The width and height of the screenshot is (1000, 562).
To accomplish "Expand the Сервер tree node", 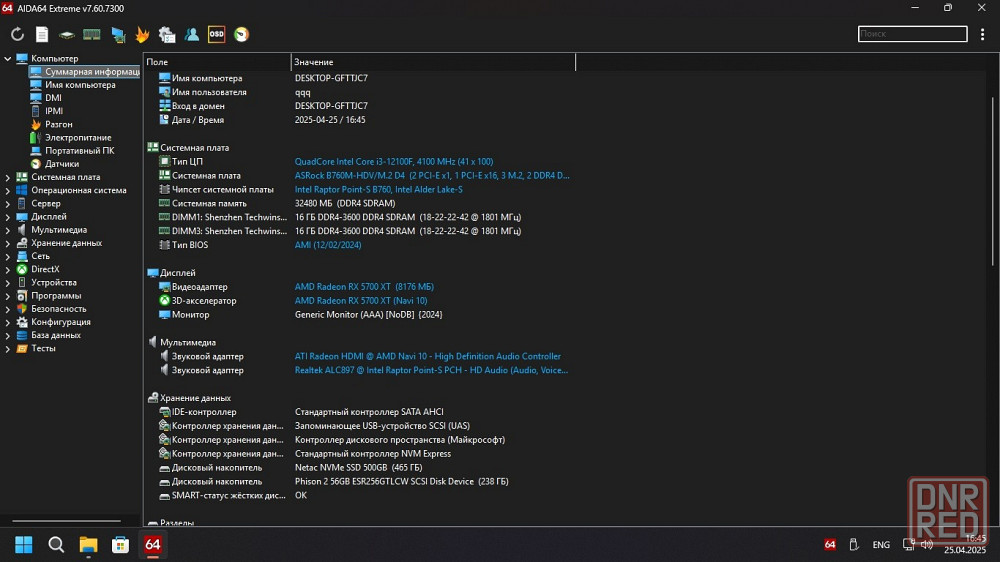I will click(8, 204).
